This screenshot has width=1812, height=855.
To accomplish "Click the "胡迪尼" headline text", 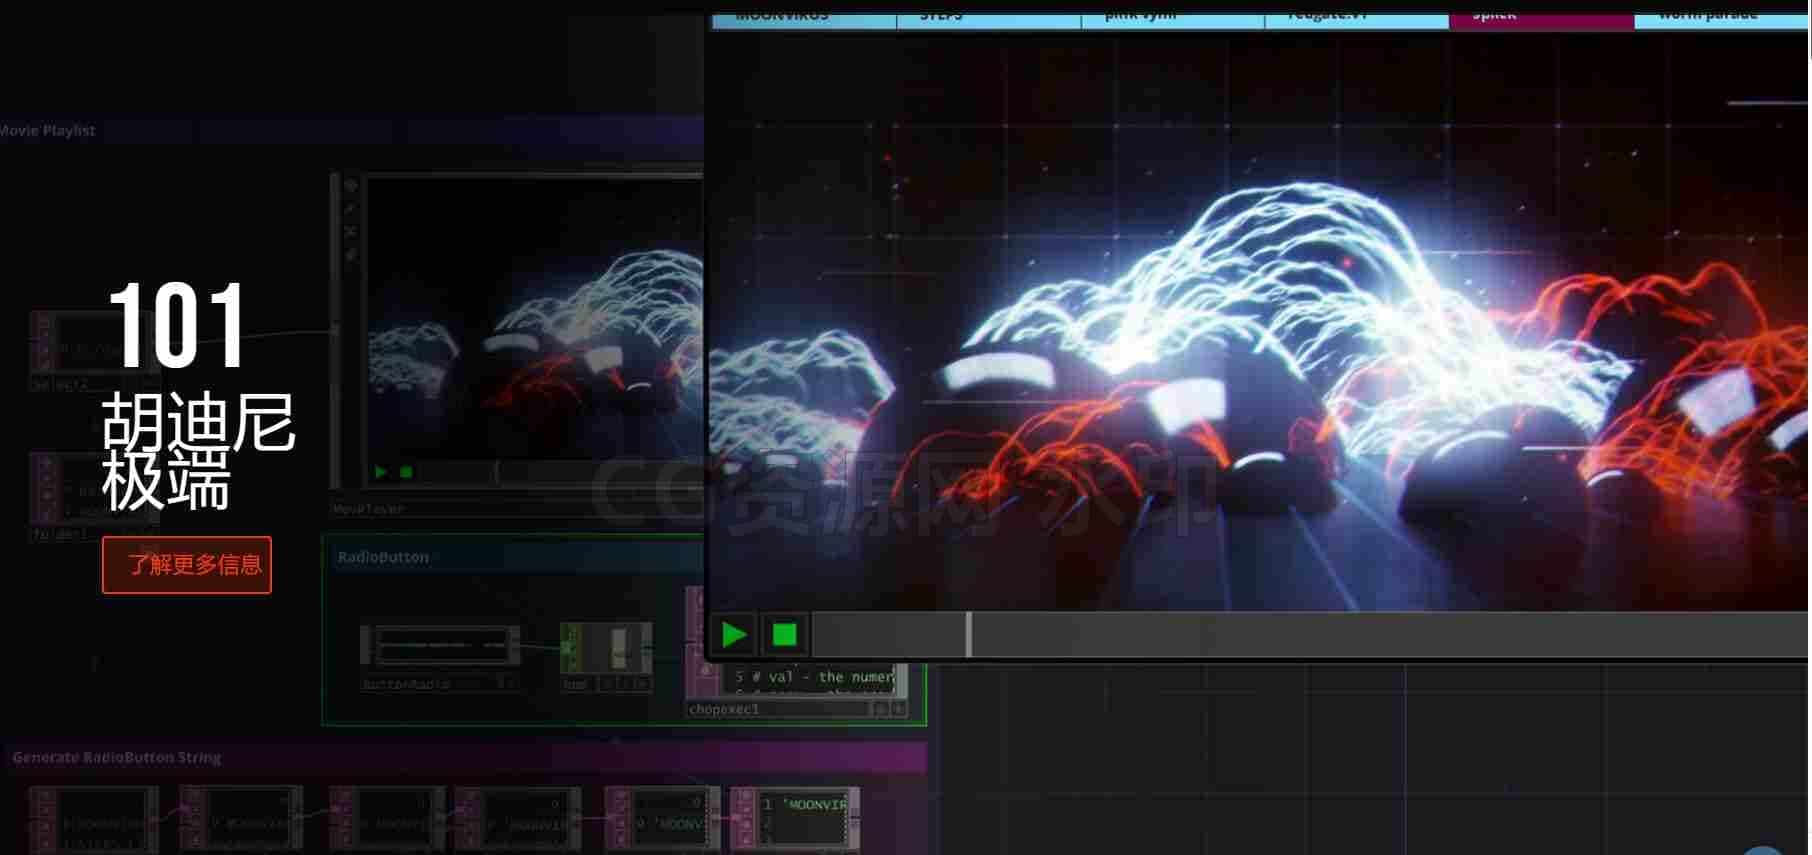I will [x=198, y=420].
